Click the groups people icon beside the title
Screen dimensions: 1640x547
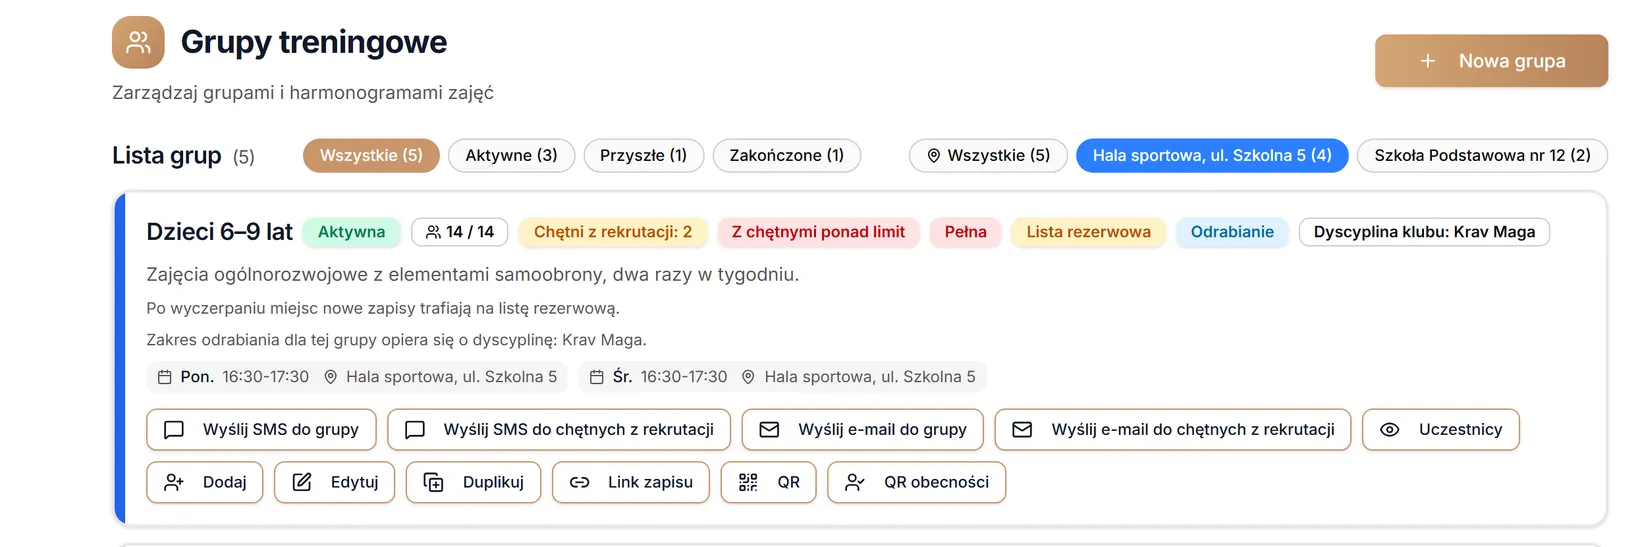[138, 42]
